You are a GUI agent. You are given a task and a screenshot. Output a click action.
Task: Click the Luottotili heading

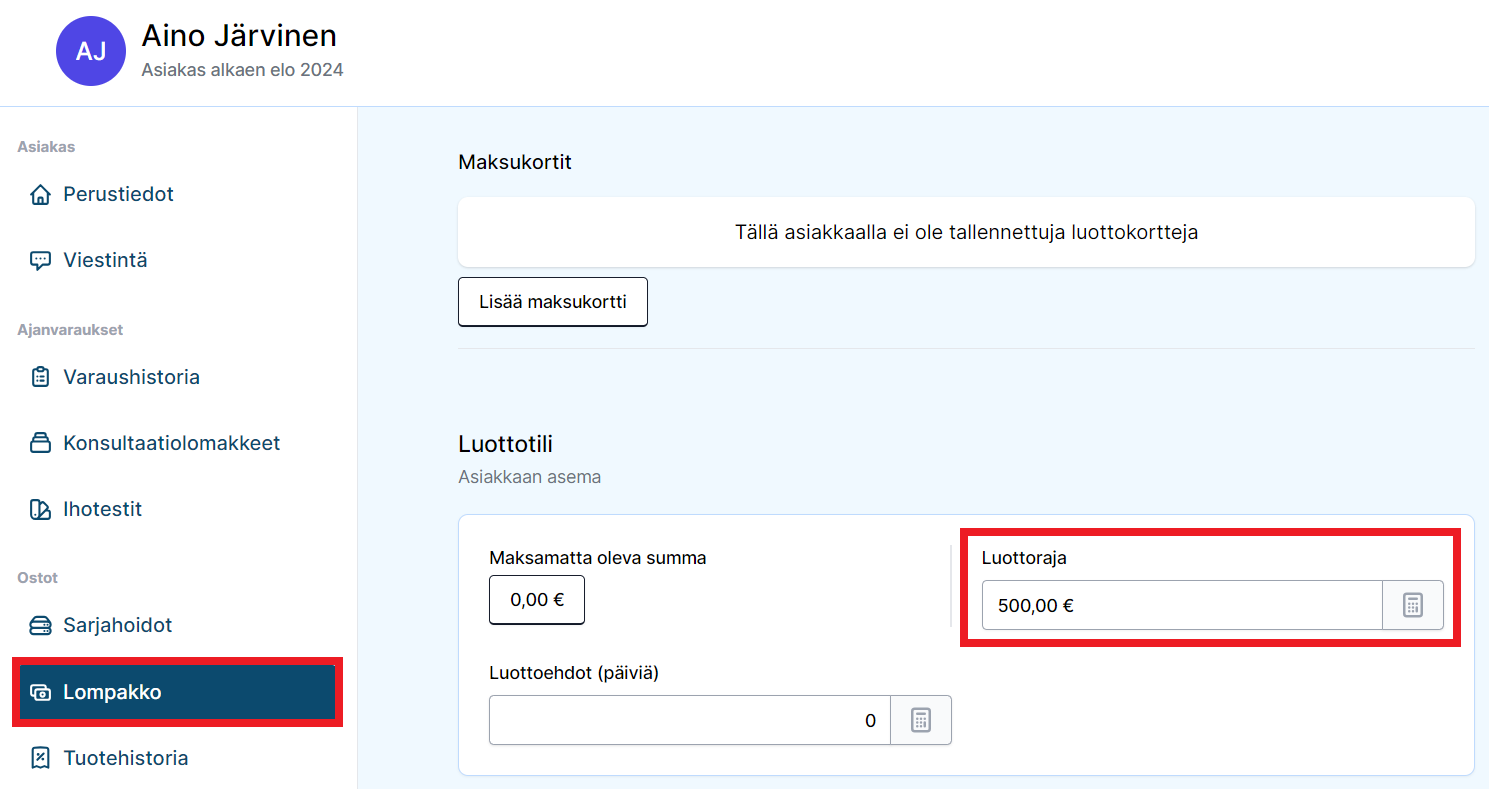pyautogui.click(x=505, y=443)
